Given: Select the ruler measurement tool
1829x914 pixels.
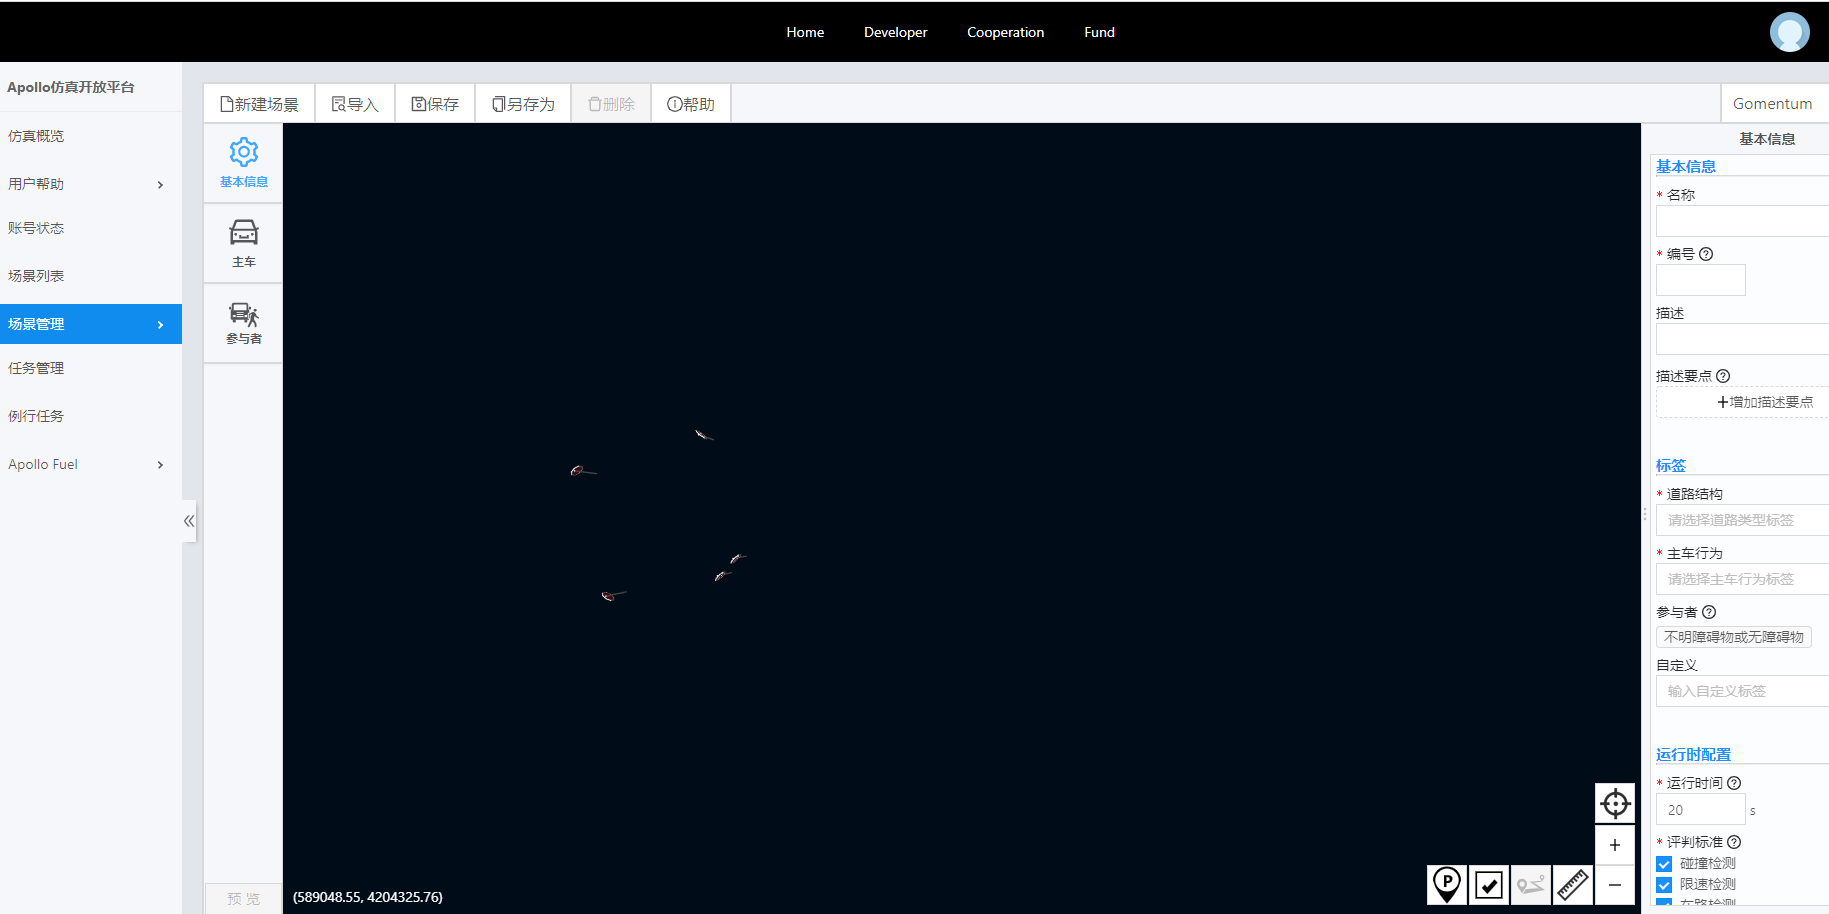Looking at the screenshot, I should [1572, 884].
